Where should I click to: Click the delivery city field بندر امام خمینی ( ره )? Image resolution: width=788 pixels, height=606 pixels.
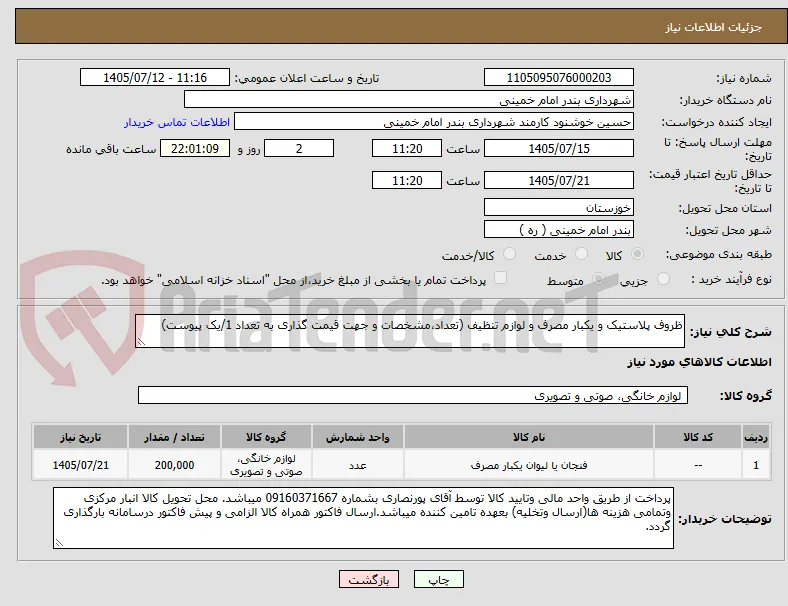[x=558, y=230]
